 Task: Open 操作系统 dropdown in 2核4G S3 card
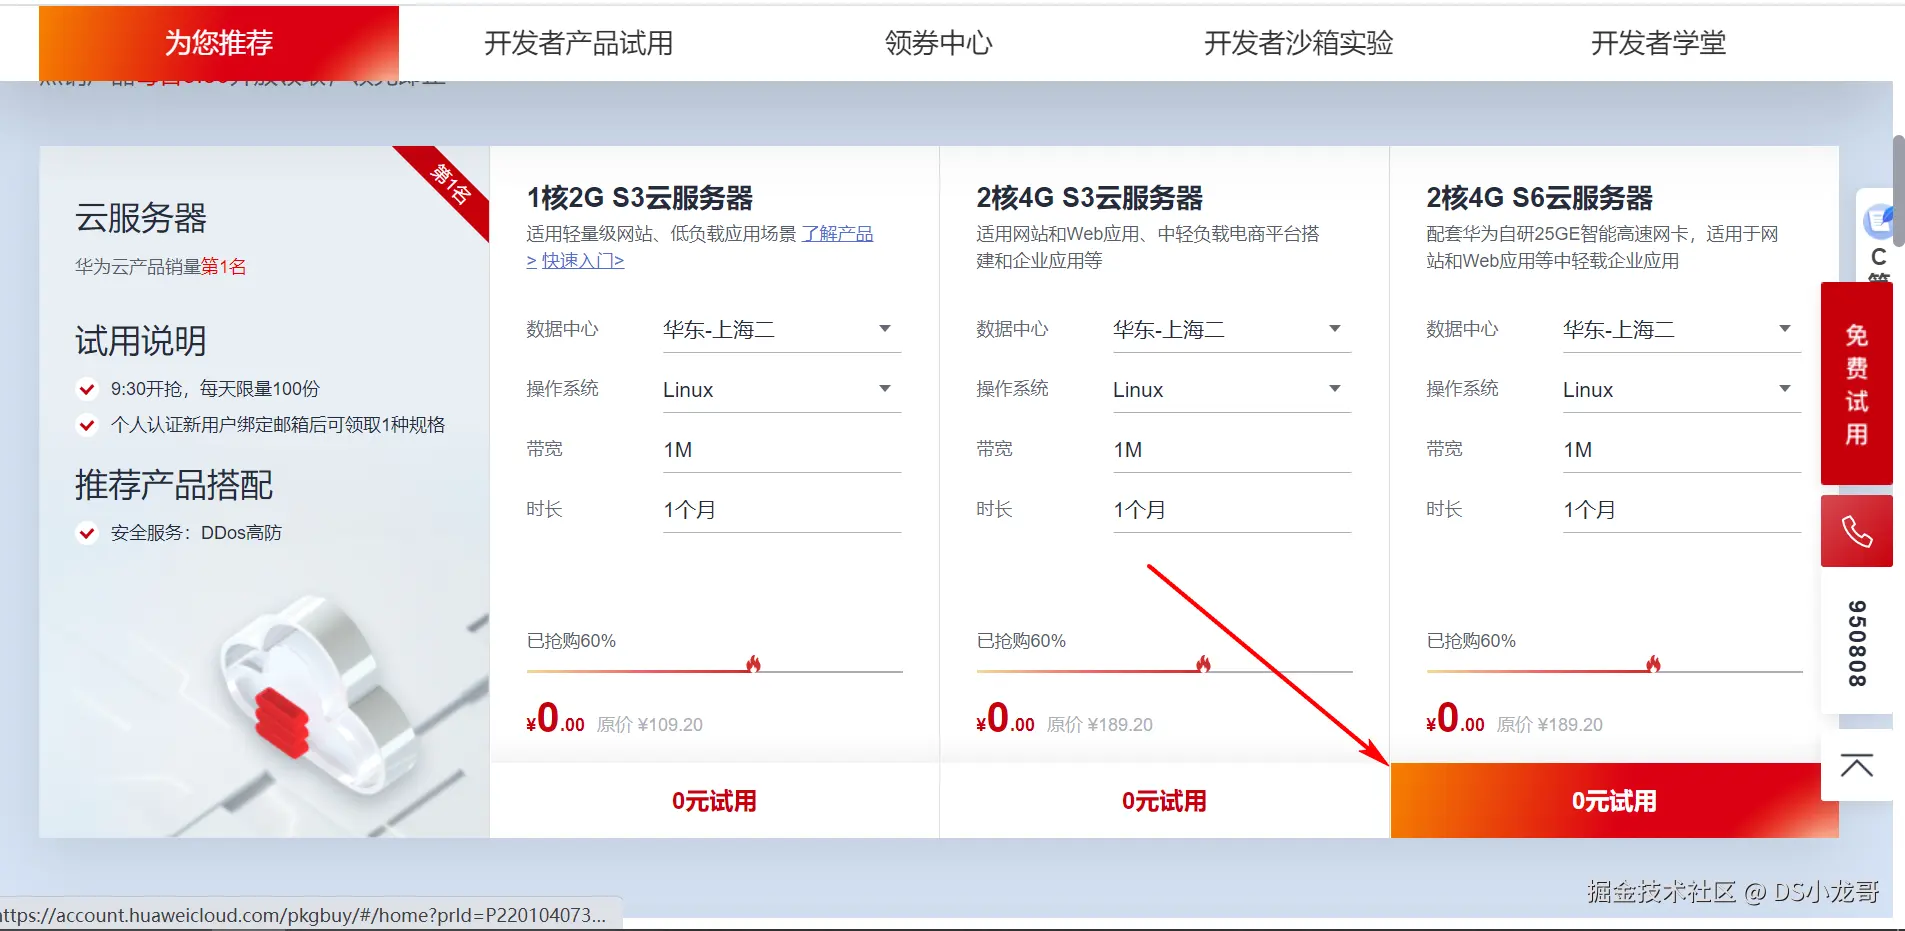tap(1232, 390)
